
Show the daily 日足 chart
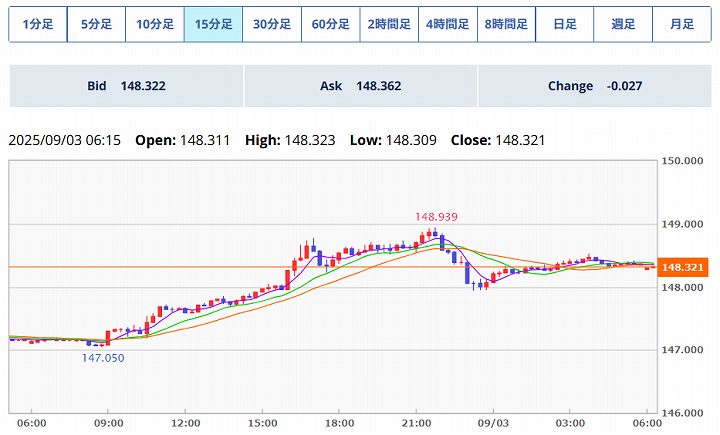pyautogui.click(x=565, y=24)
